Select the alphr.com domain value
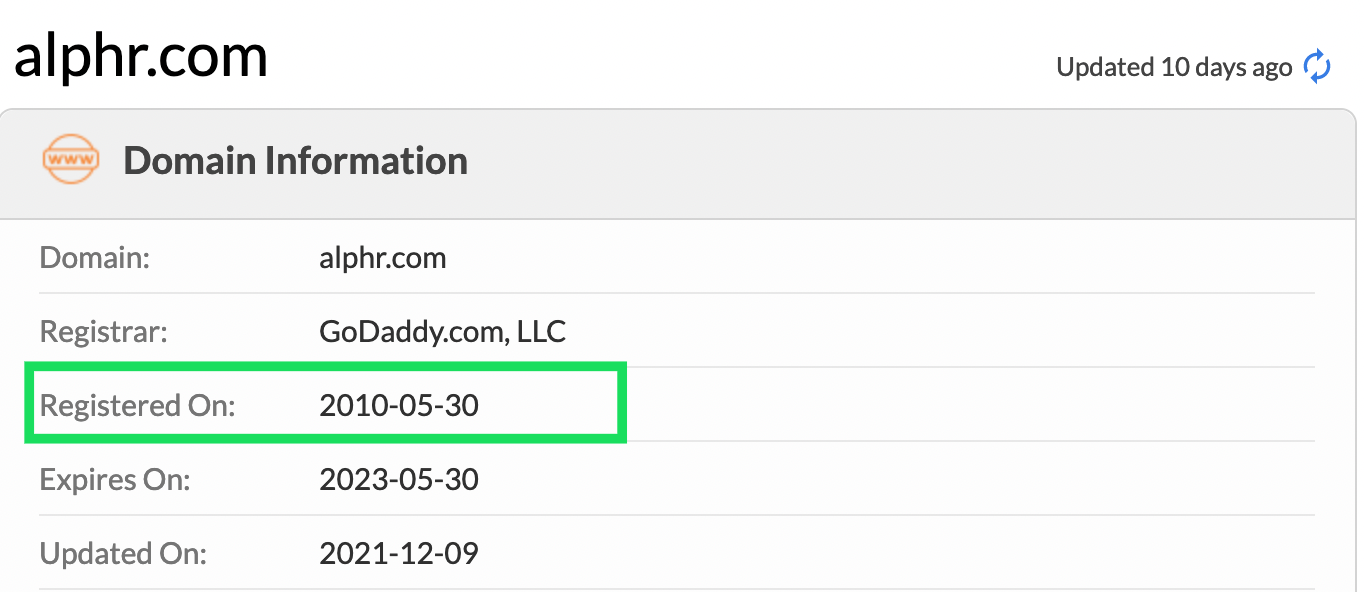 (x=382, y=258)
